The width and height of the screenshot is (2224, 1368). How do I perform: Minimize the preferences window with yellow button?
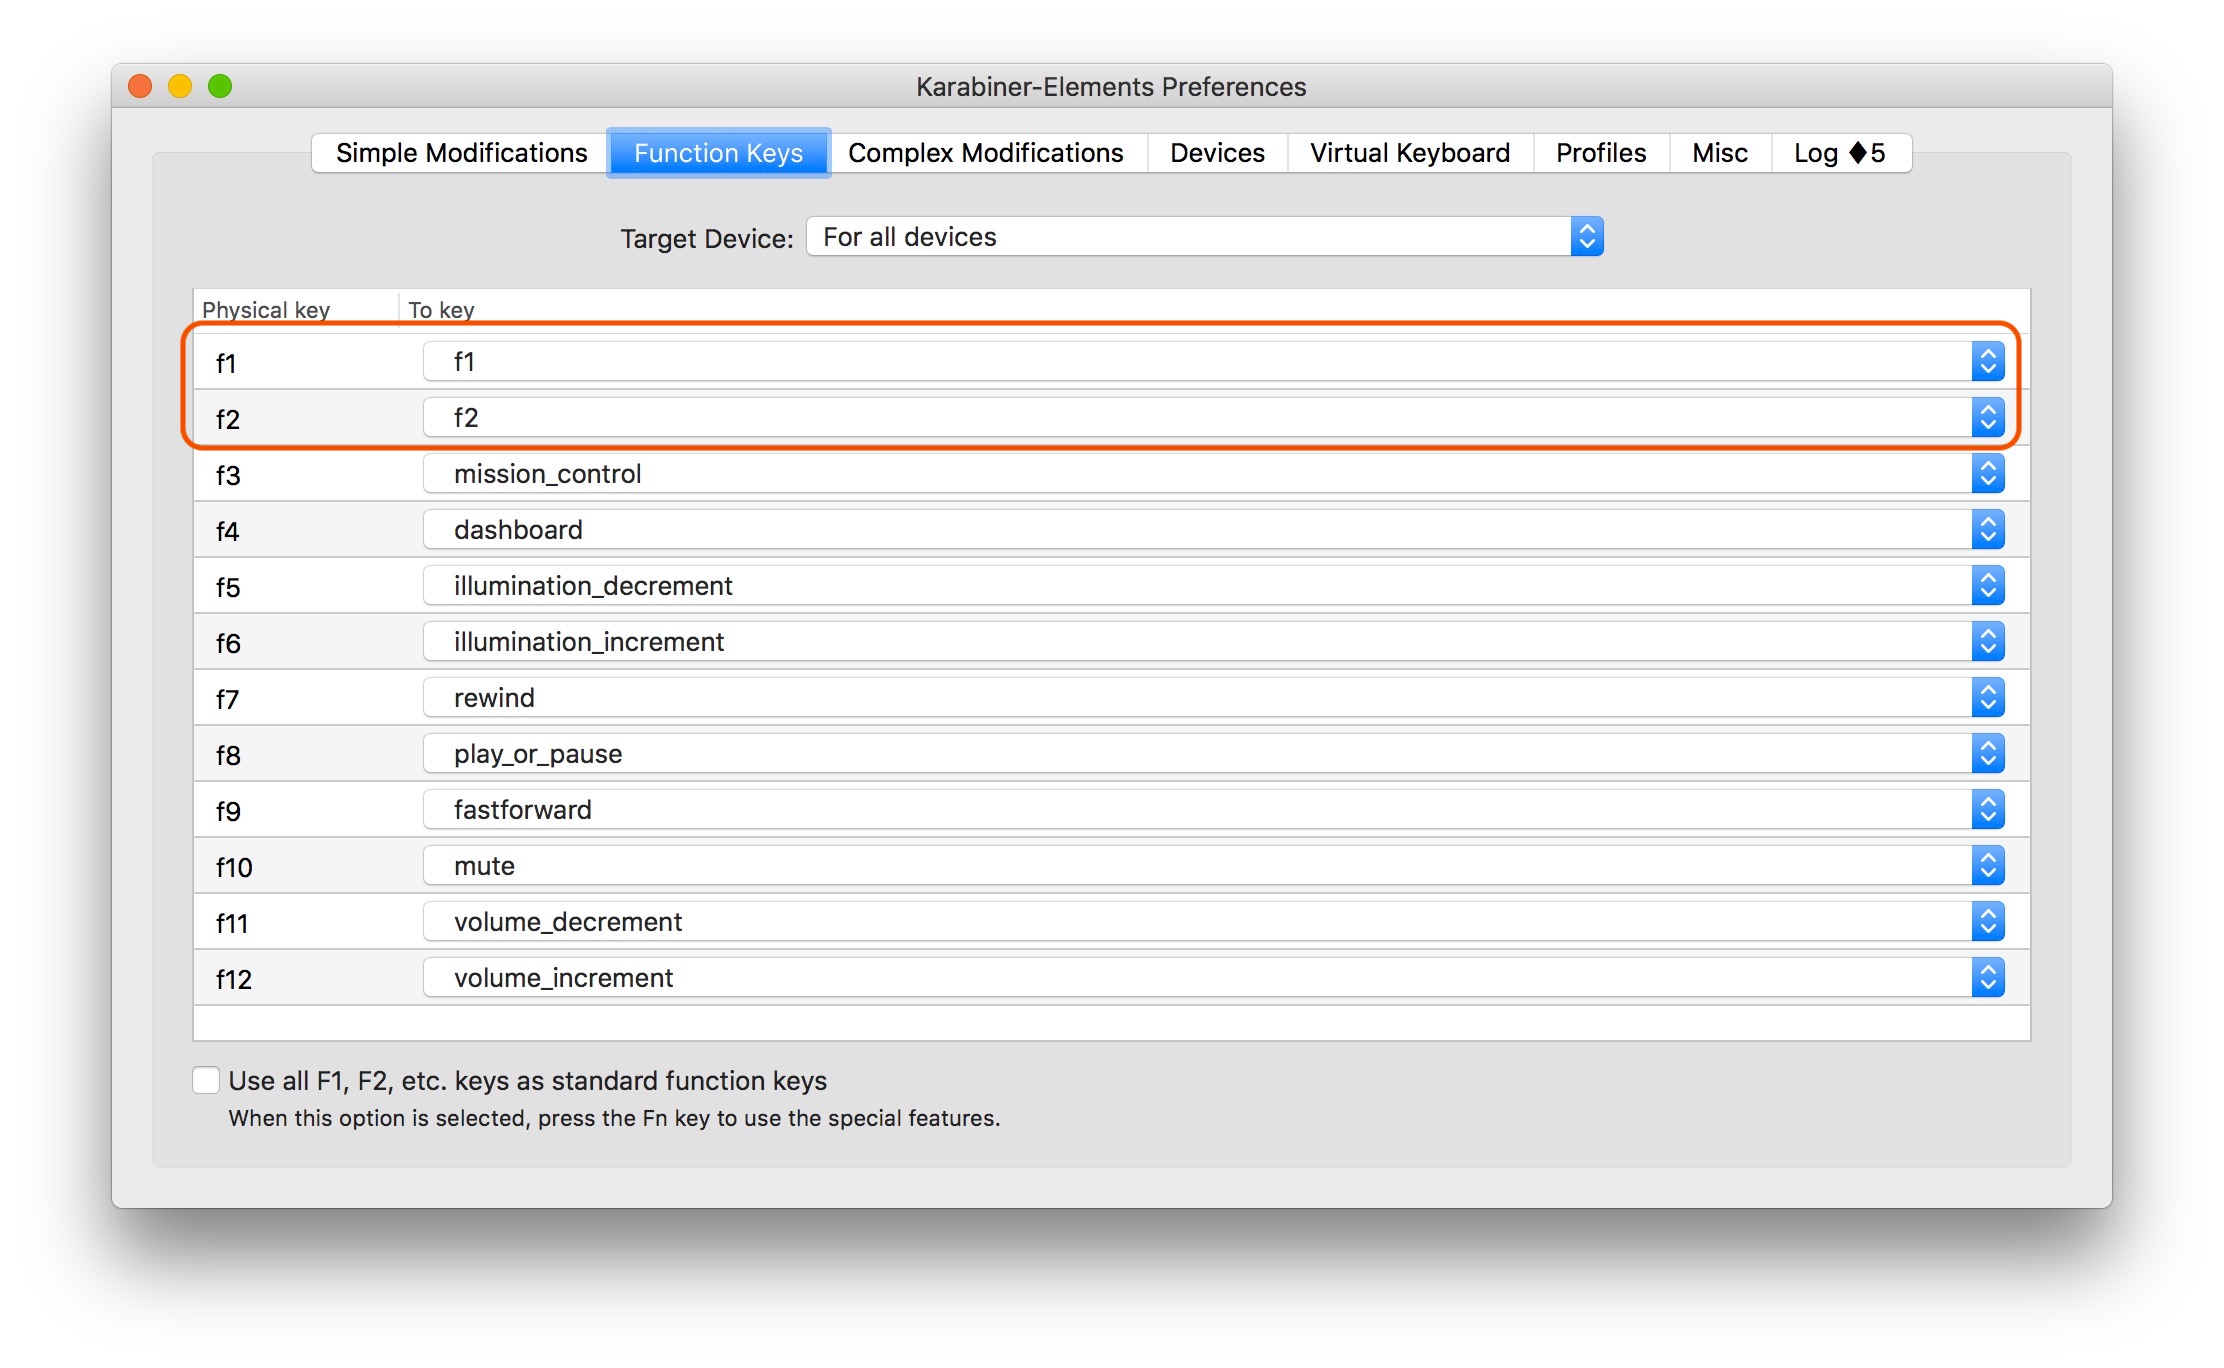coord(180,86)
